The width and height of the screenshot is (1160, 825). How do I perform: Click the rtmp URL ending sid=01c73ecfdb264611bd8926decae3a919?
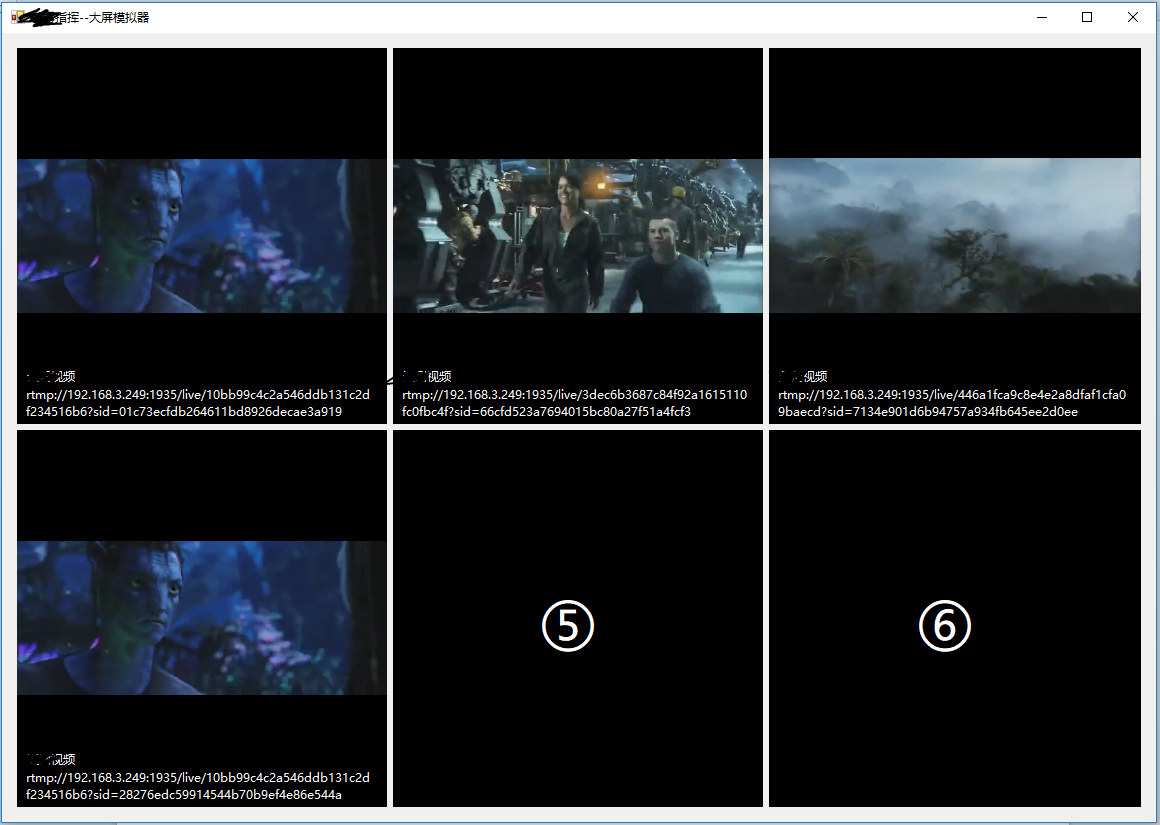pos(198,403)
